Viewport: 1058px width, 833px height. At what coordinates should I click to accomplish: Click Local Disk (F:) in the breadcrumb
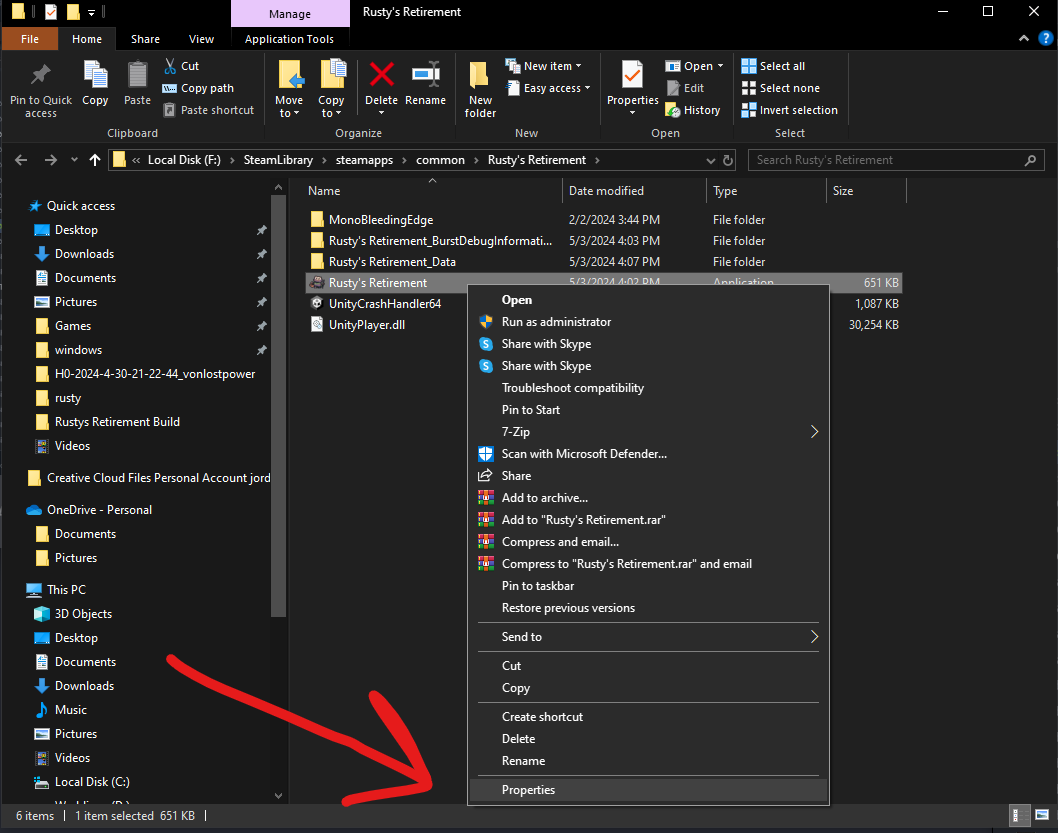184,160
